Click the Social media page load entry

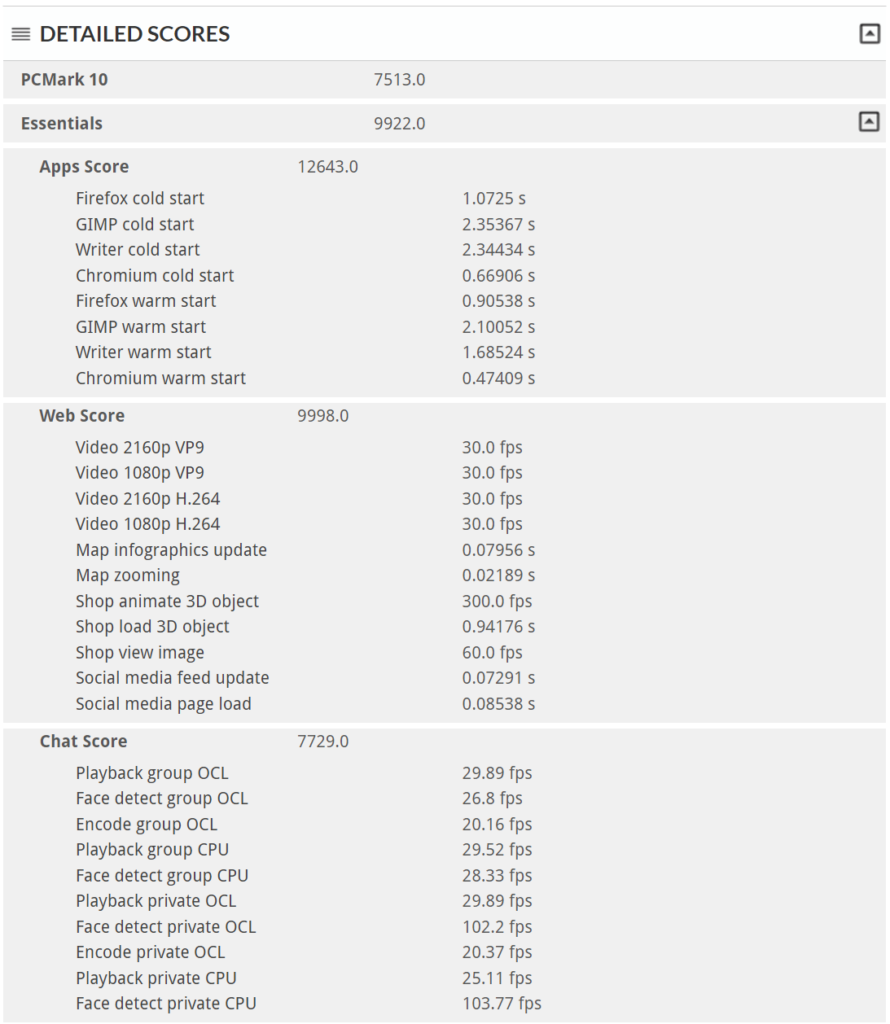pyautogui.click(x=163, y=704)
